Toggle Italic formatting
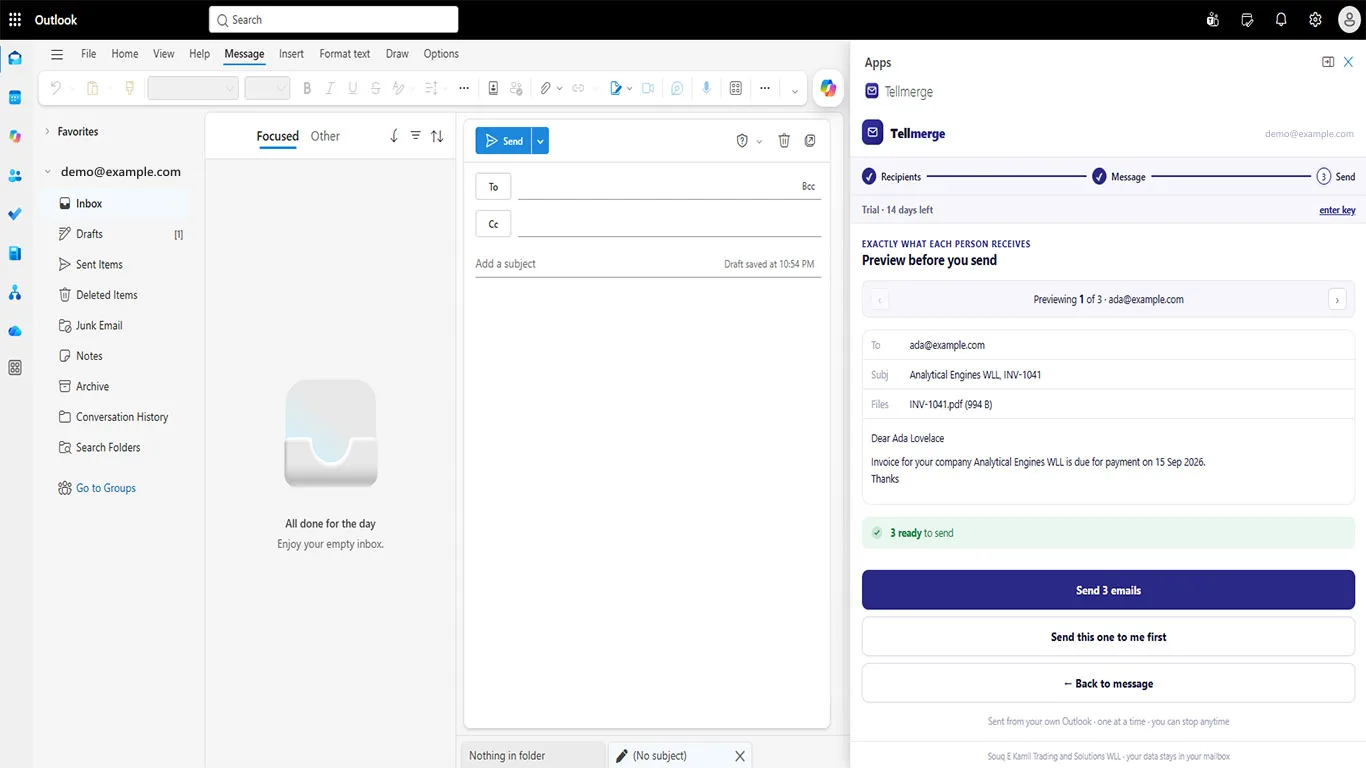The height and width of the screenshot is (768, 1366). tap(330, 88)
